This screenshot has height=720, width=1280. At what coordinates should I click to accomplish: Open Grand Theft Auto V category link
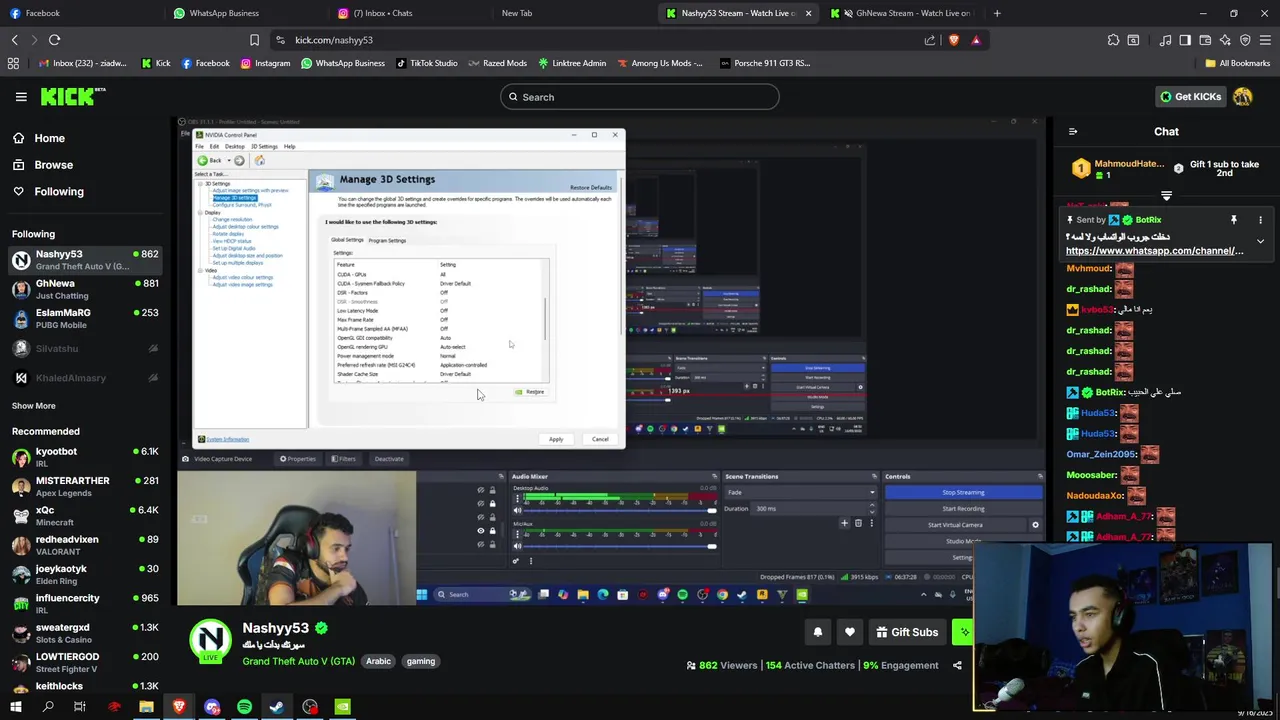pyautogui.click(x=298, y=661)
